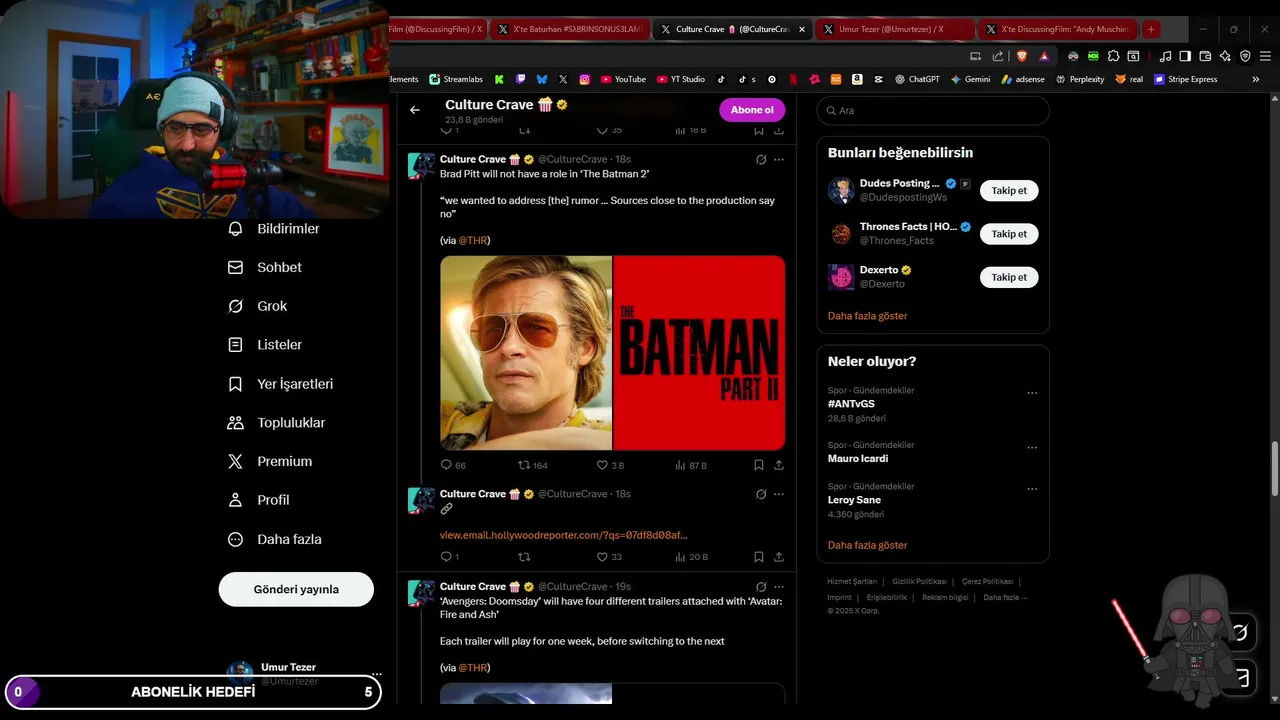
Task: Reply to the hollywoodreporter link tweet
Action: (x=447, y=557)
